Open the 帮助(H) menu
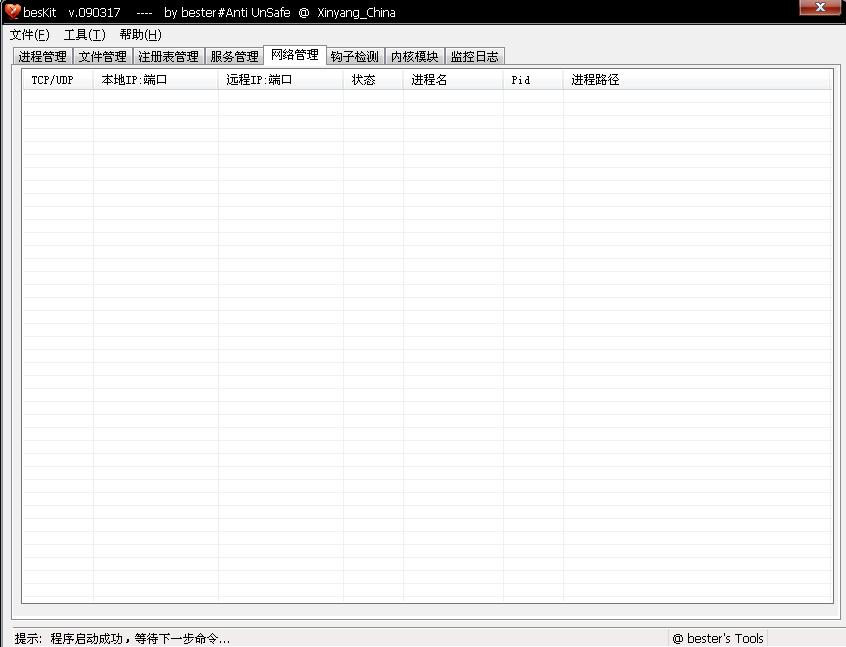The height and width of the screenshot is (647, 846). 140,35
